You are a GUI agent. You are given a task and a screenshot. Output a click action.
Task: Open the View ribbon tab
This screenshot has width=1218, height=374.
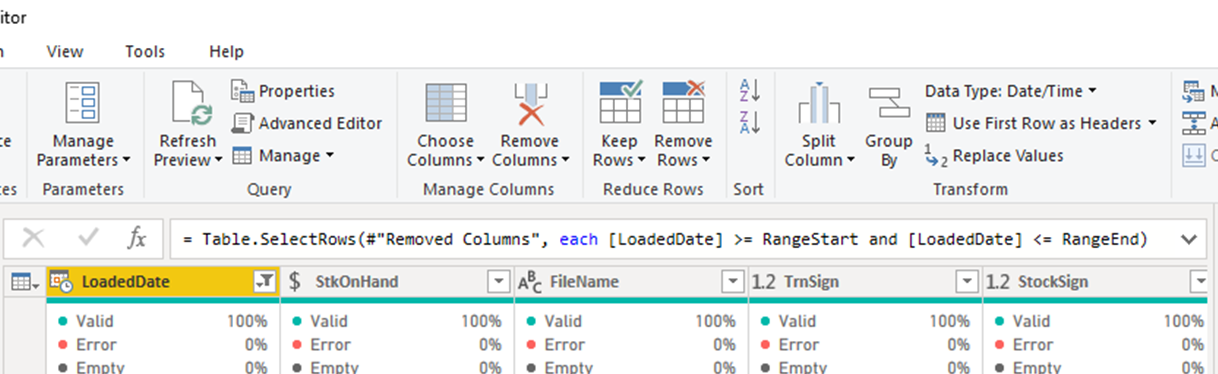point(65,51)
